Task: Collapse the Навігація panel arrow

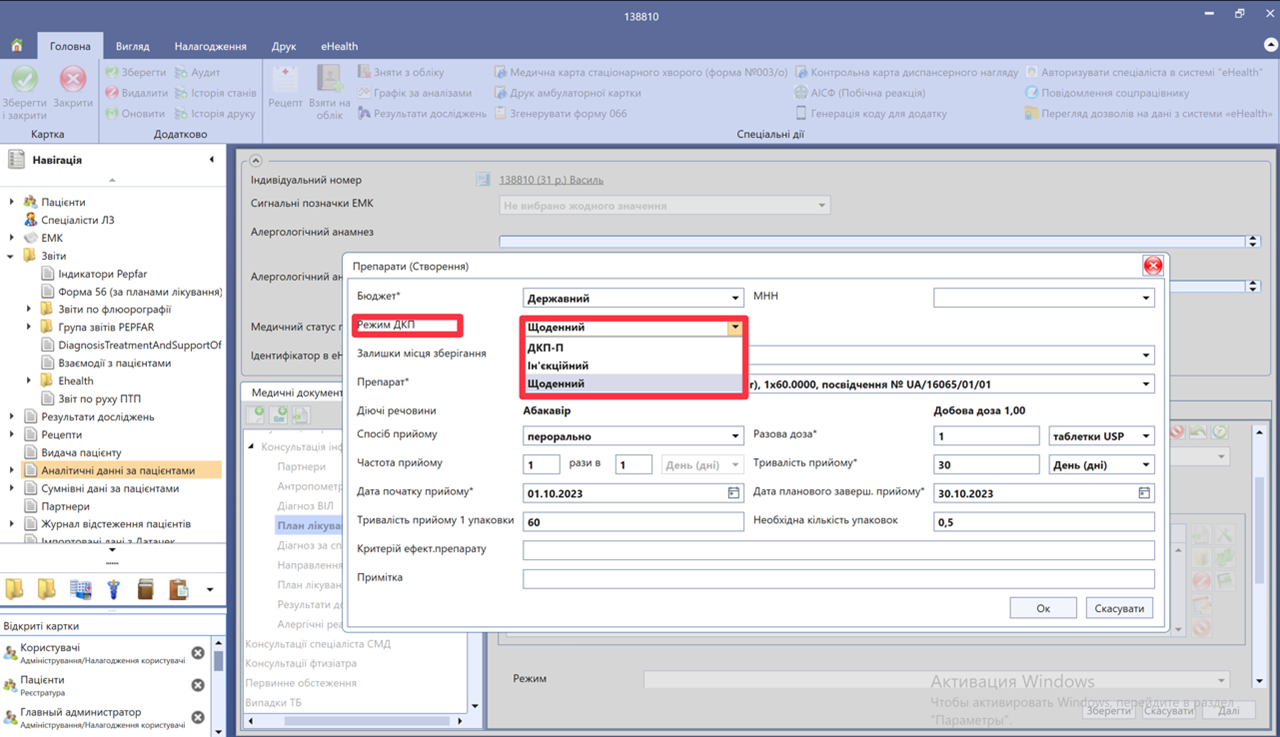Action: 211,160
